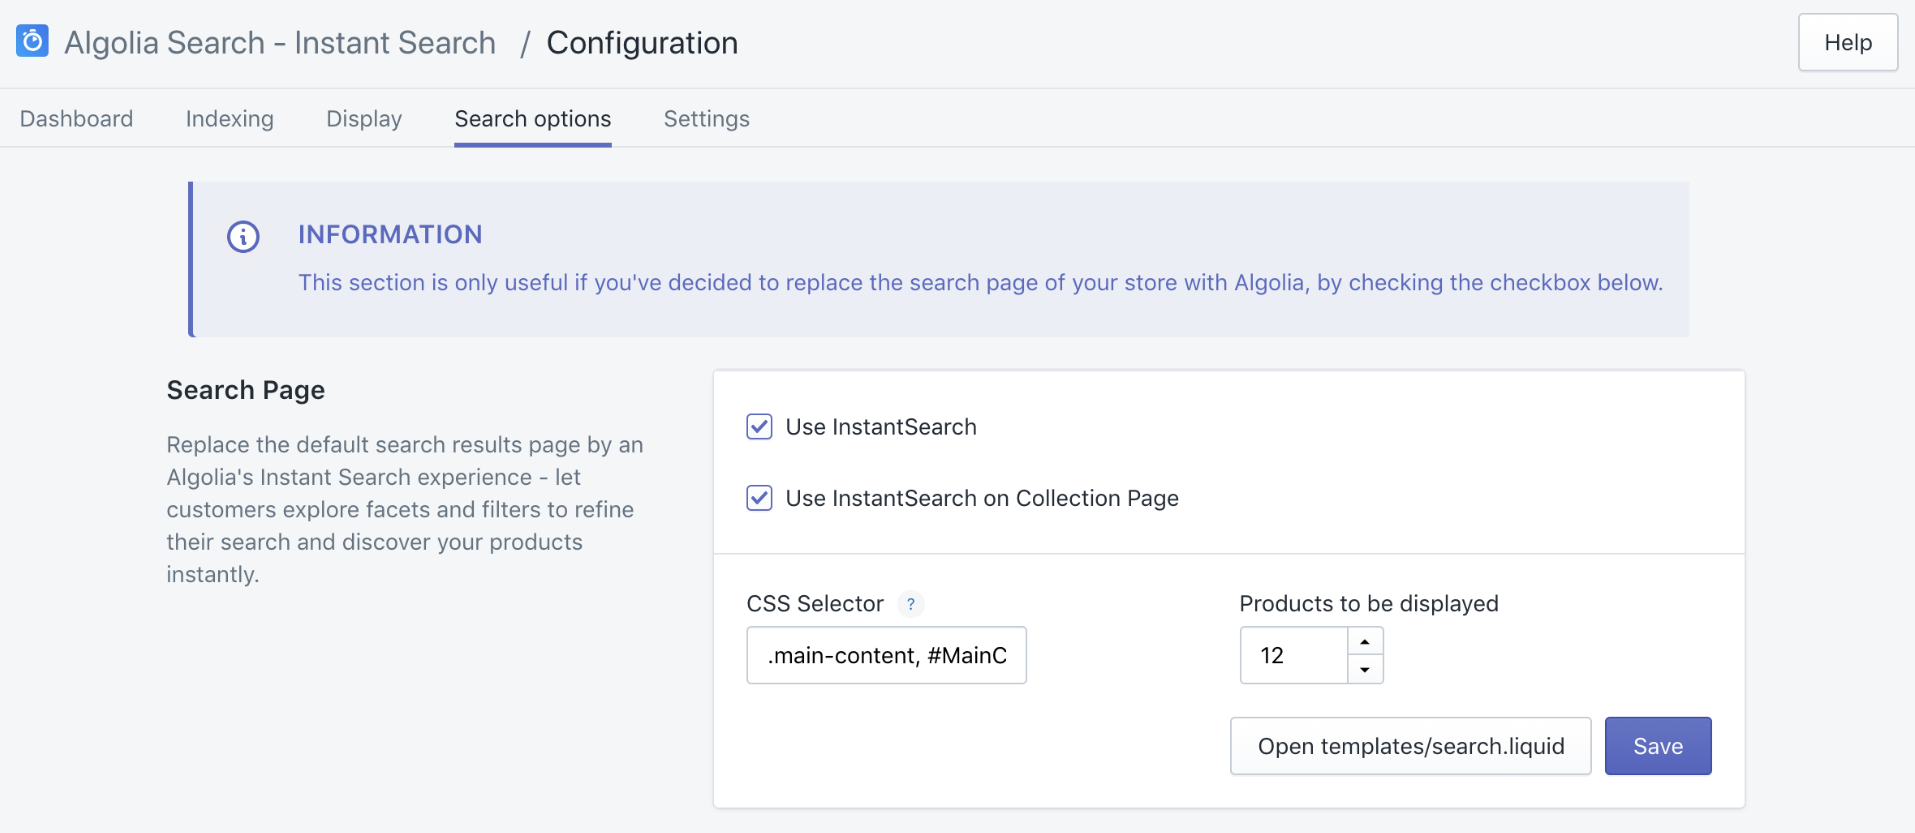Save the search page configuration
The width and height of the screenshot is (1915, 833).
[1658, 746]
